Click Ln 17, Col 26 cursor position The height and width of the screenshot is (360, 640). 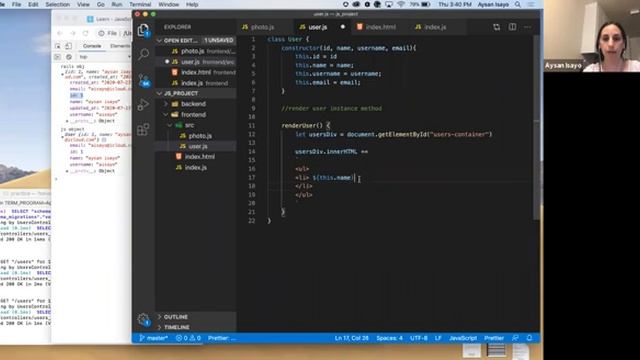(351, 338)
